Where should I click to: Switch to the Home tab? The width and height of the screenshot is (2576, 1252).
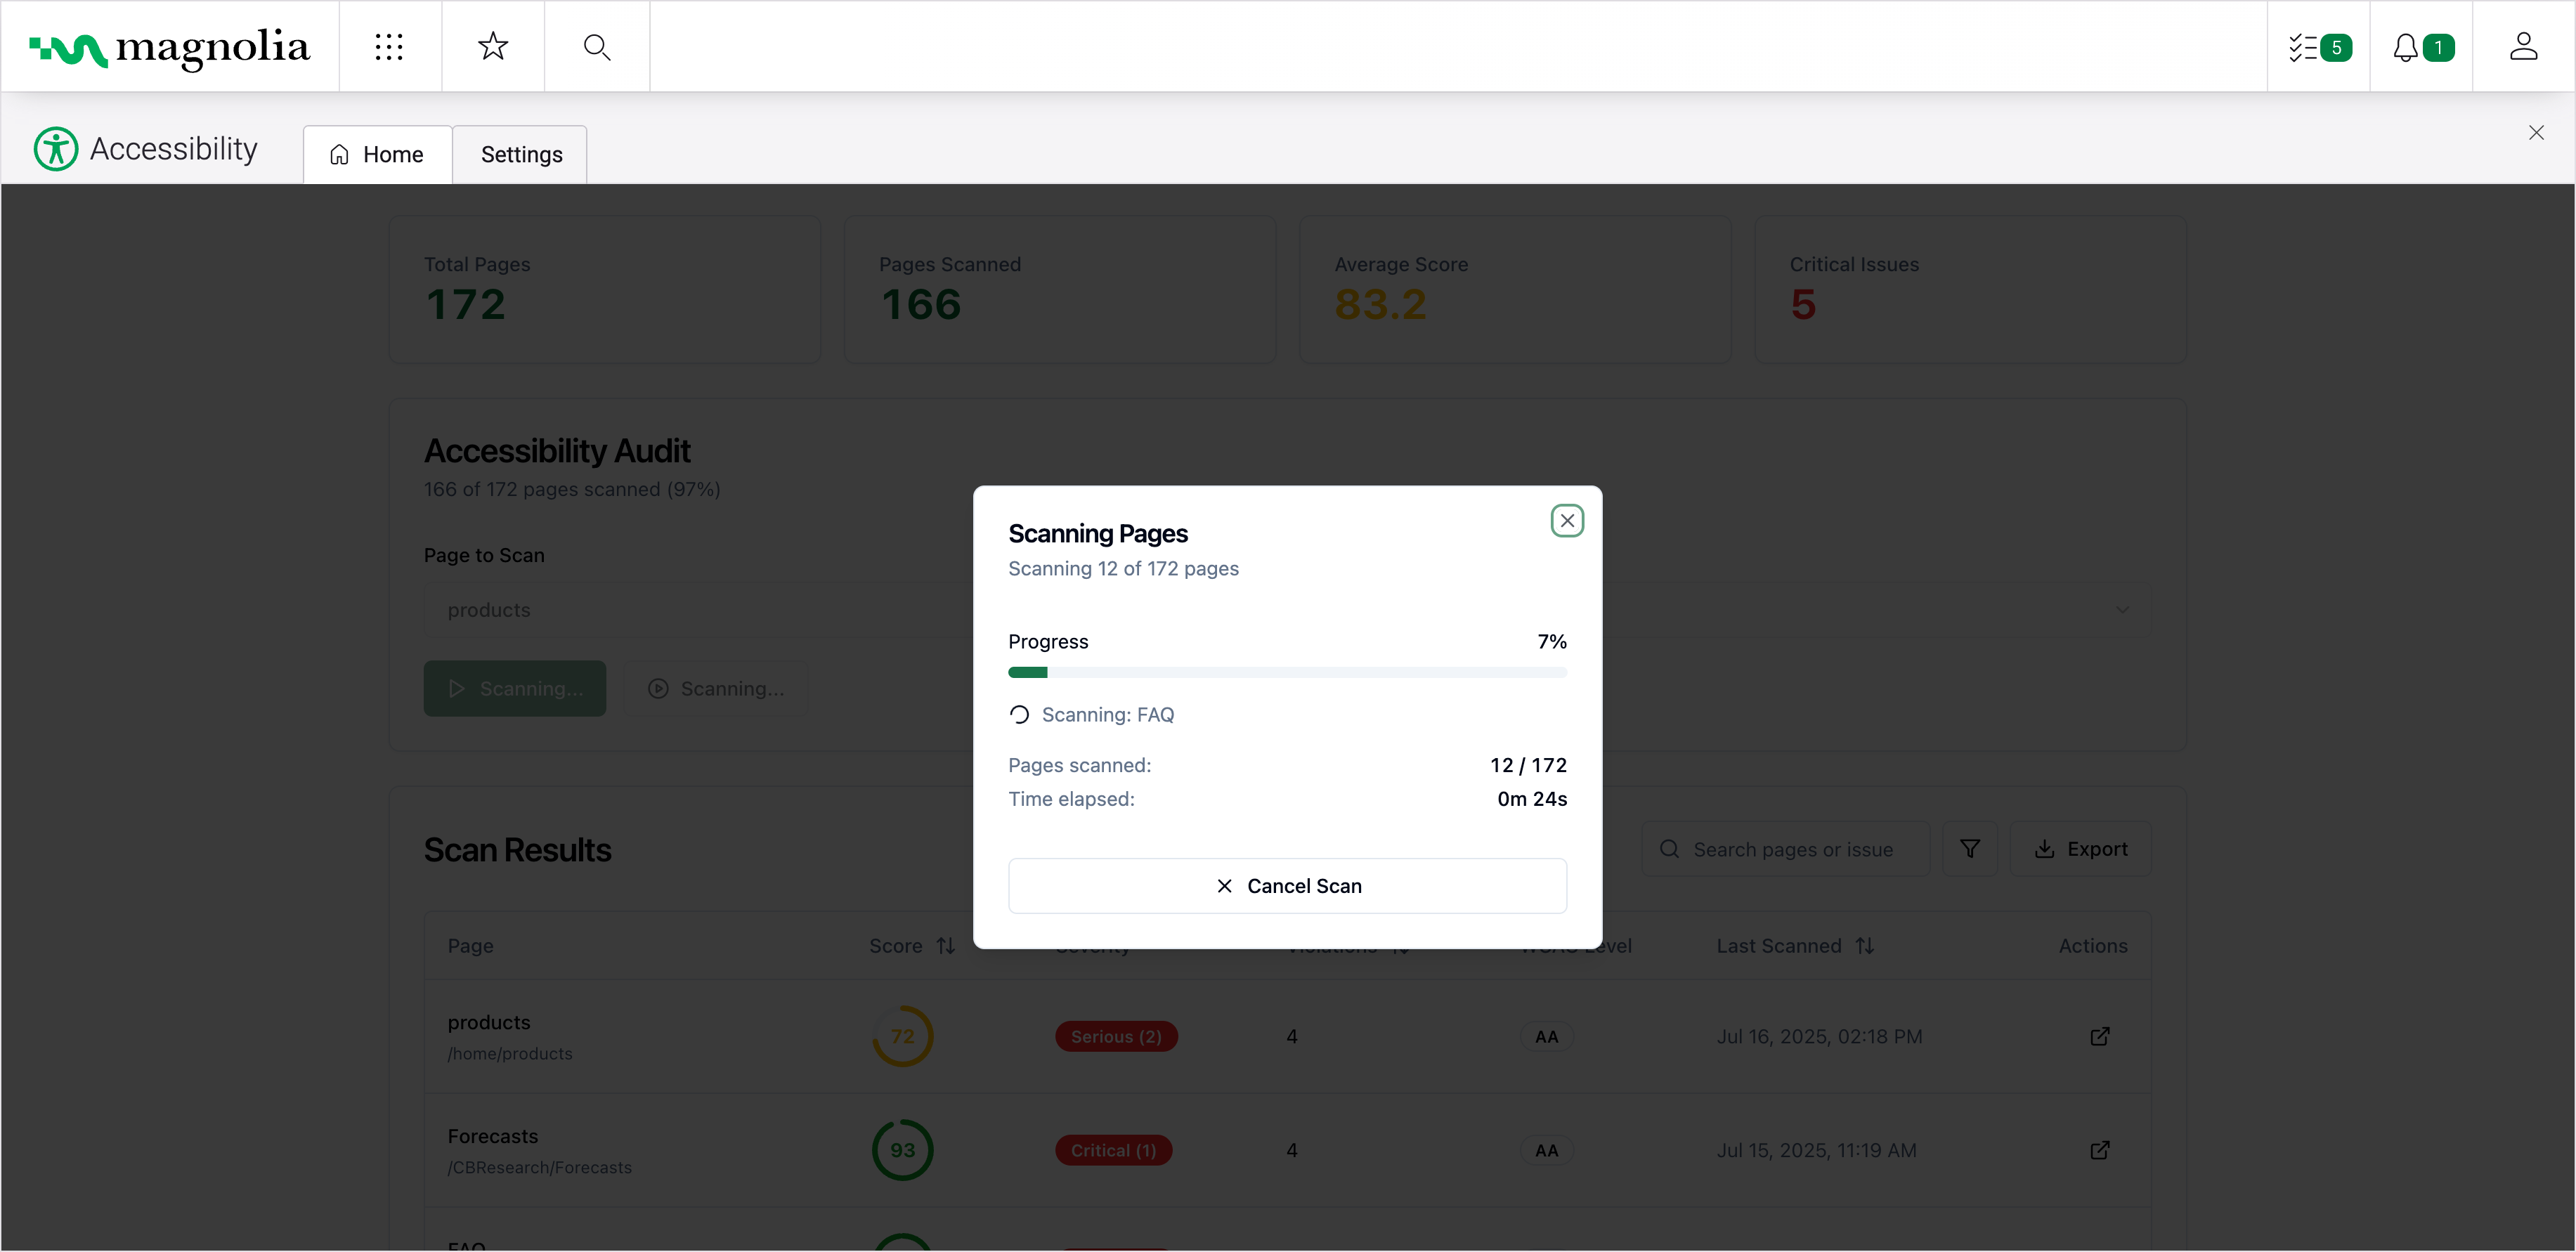click(377, 155)
